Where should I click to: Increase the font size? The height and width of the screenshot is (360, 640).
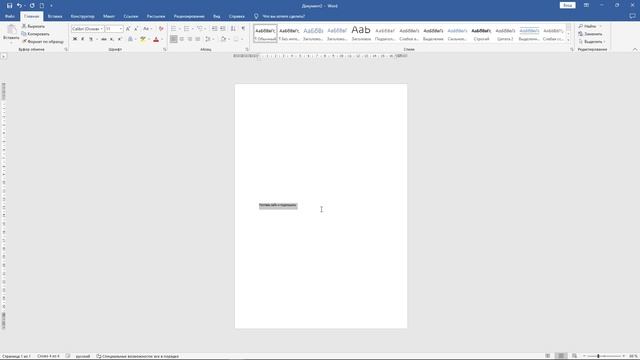[x=128, y=29]
